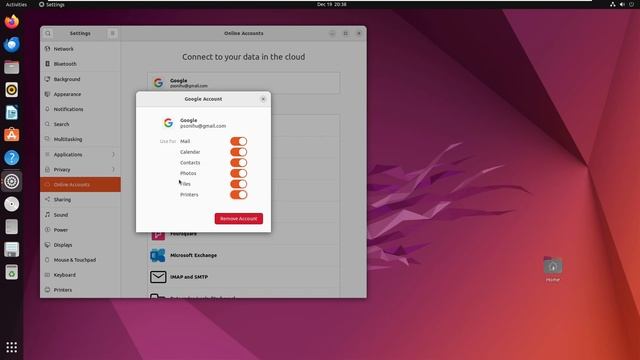Open Settings app menu in top bar
The width and height of the screenshot is (640, 360).
tap(51, 4)
